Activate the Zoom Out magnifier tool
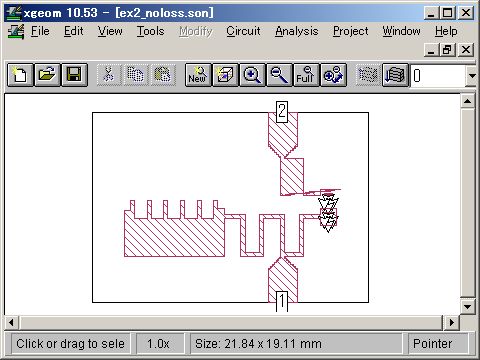This screenshot has width=480, height=360. coord(279,75)
